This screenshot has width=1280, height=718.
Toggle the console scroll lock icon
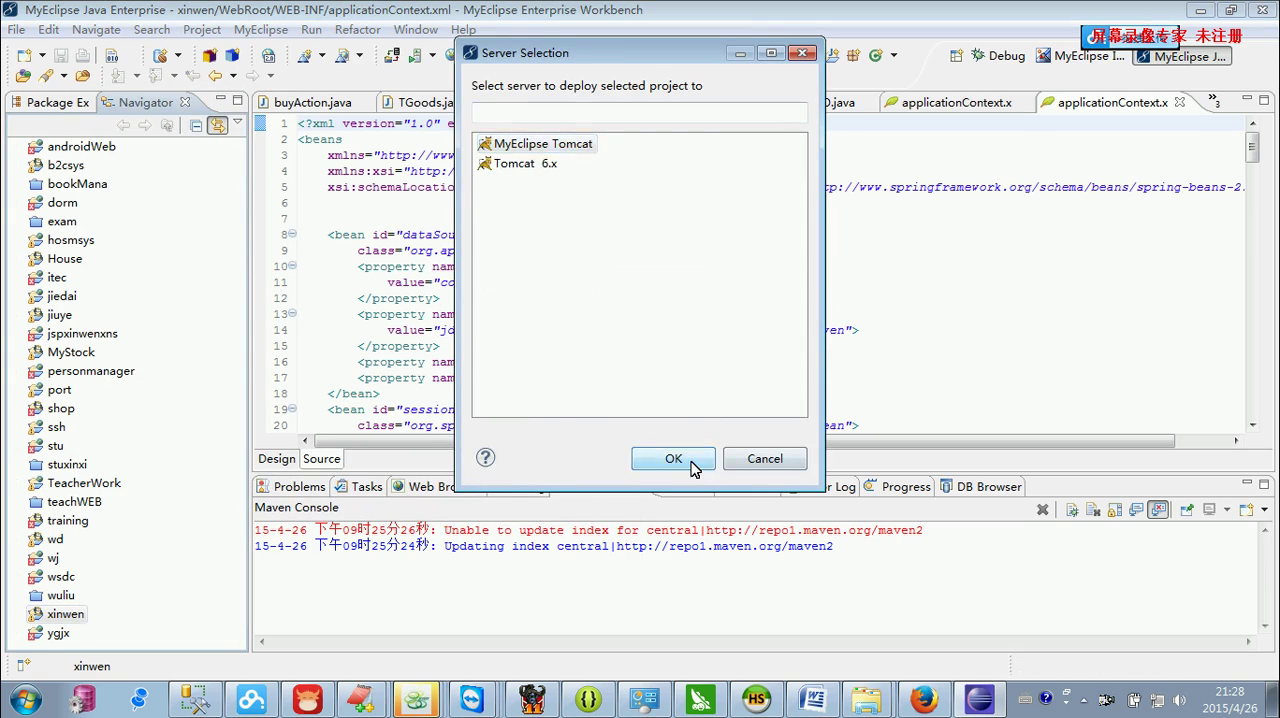(x=1115, y=510)
